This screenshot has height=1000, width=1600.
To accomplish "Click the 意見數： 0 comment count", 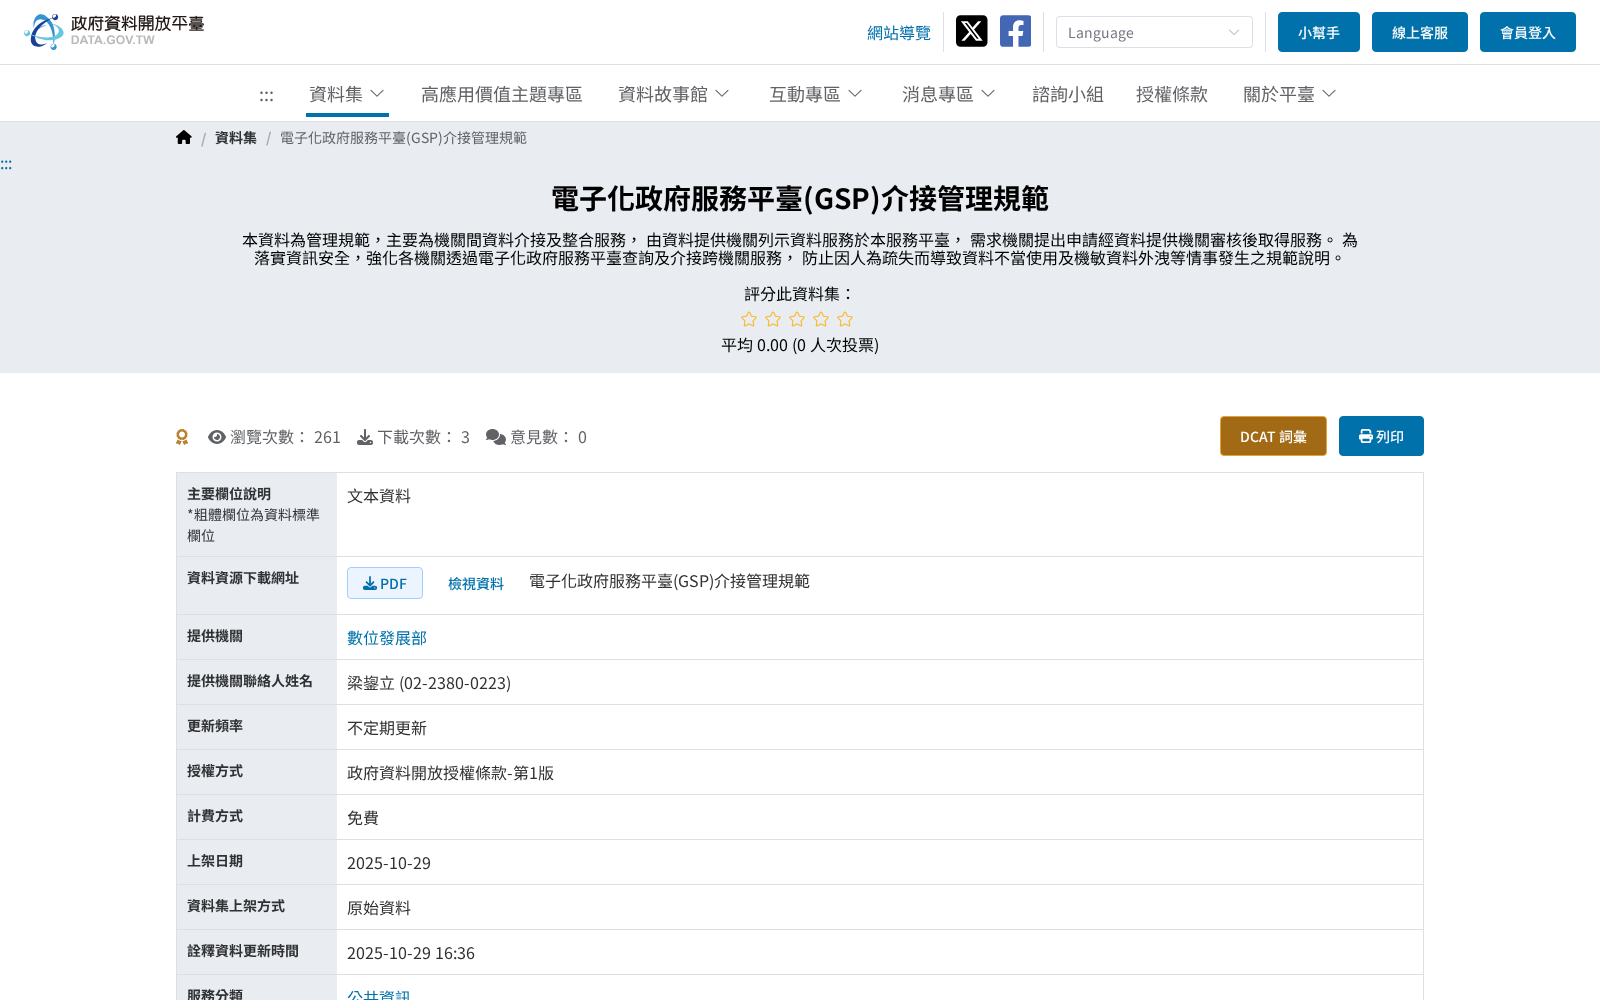I will click(x=548, y=437).
